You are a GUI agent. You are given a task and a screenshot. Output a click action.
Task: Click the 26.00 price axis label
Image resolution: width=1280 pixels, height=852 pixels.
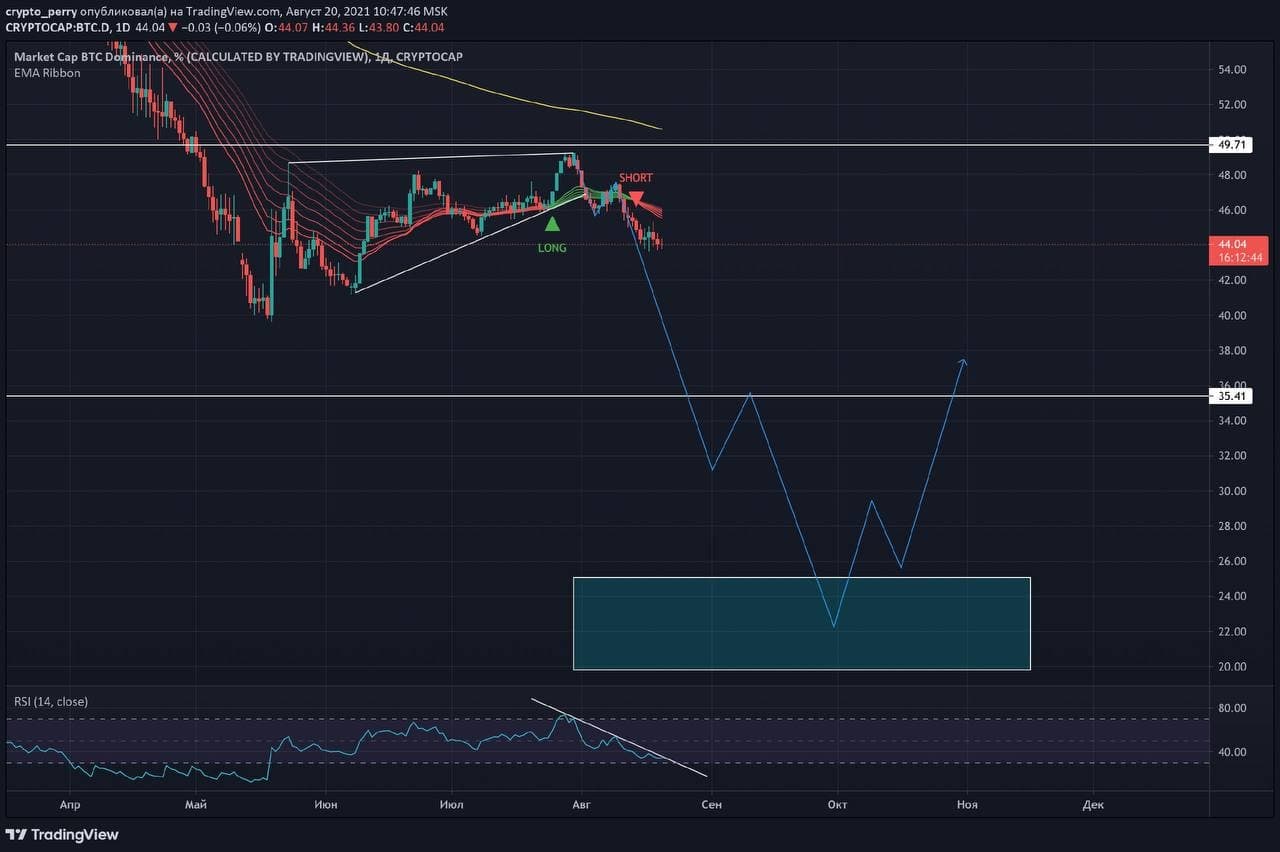[x=1231, y=561]
